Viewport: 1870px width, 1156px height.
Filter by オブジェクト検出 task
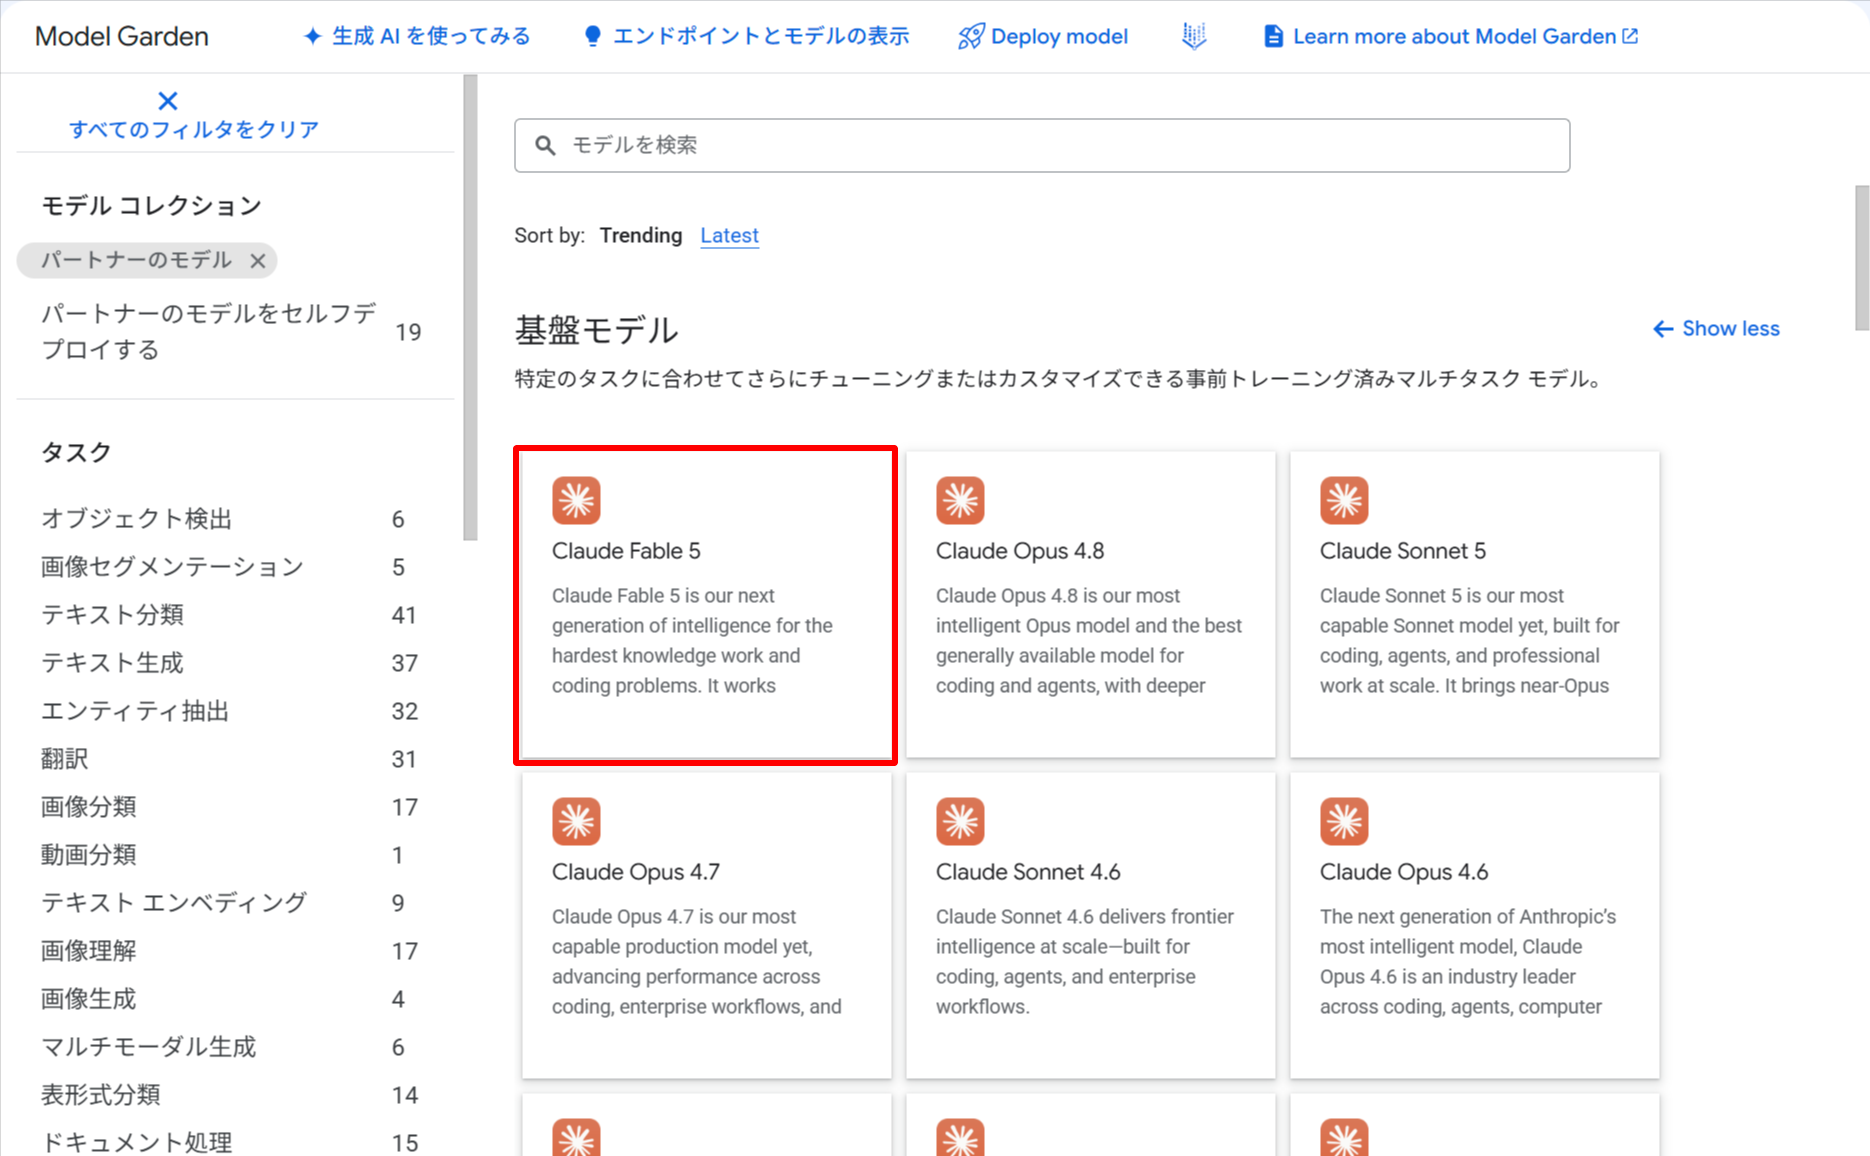[x=136, y=519]
